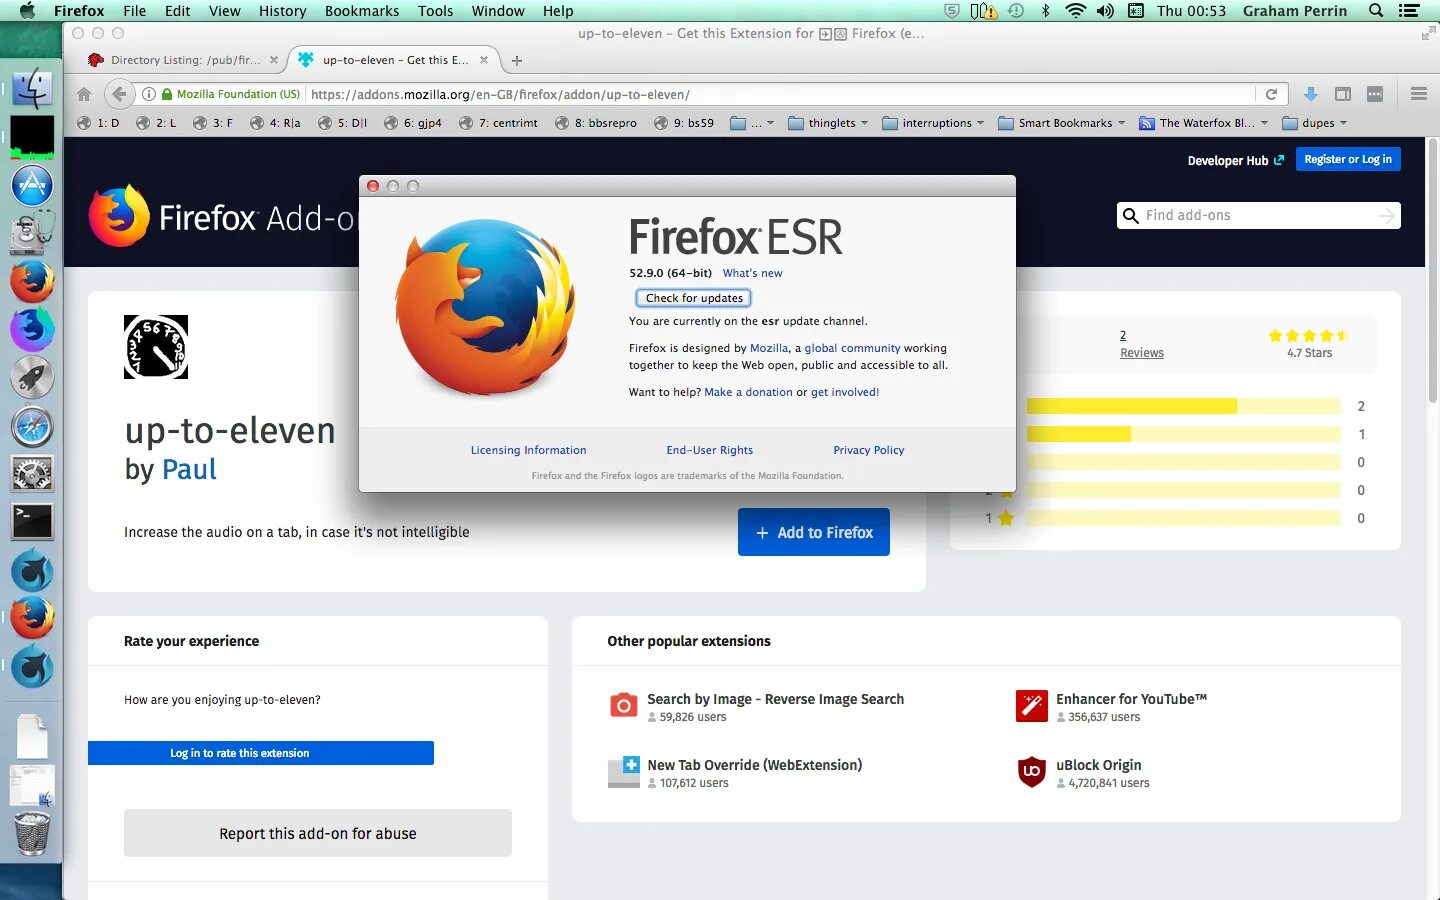Open a new tab with the plus button
The width and height of the screenshot is (1440, 900).
click(517, 60)
